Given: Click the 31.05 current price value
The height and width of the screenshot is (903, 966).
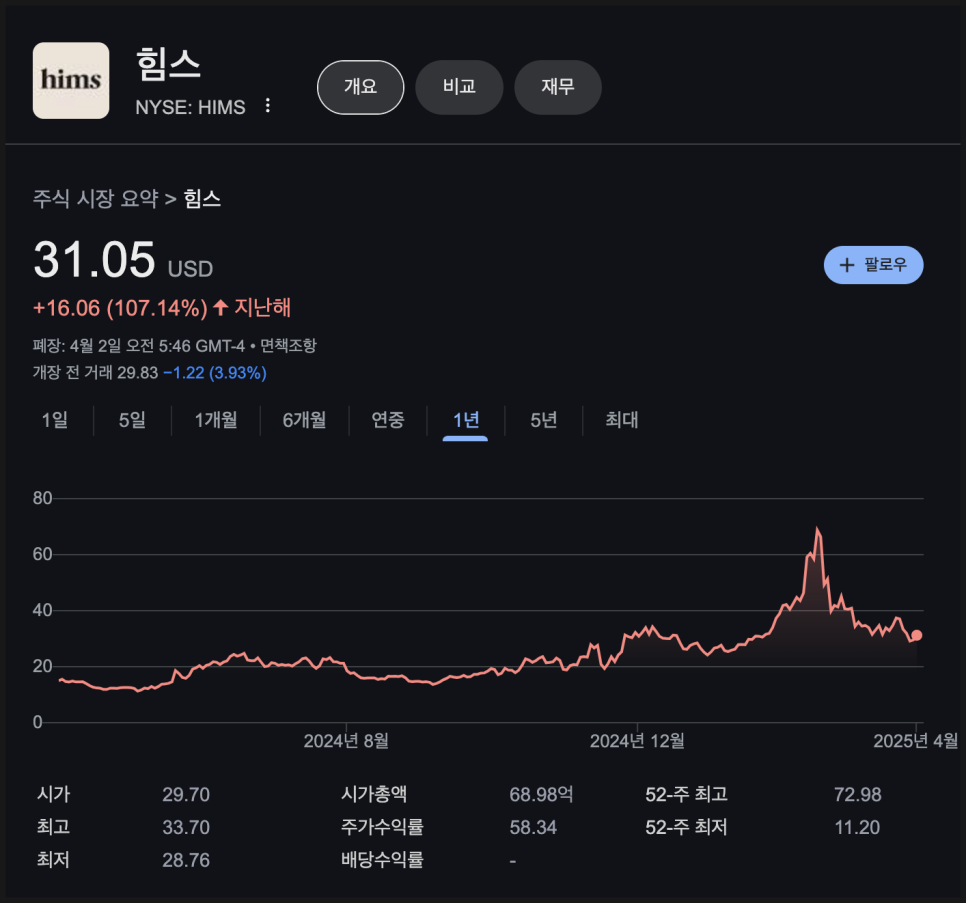Looking at the screenshot, I should pyautogui.click(x=94, y=260).
